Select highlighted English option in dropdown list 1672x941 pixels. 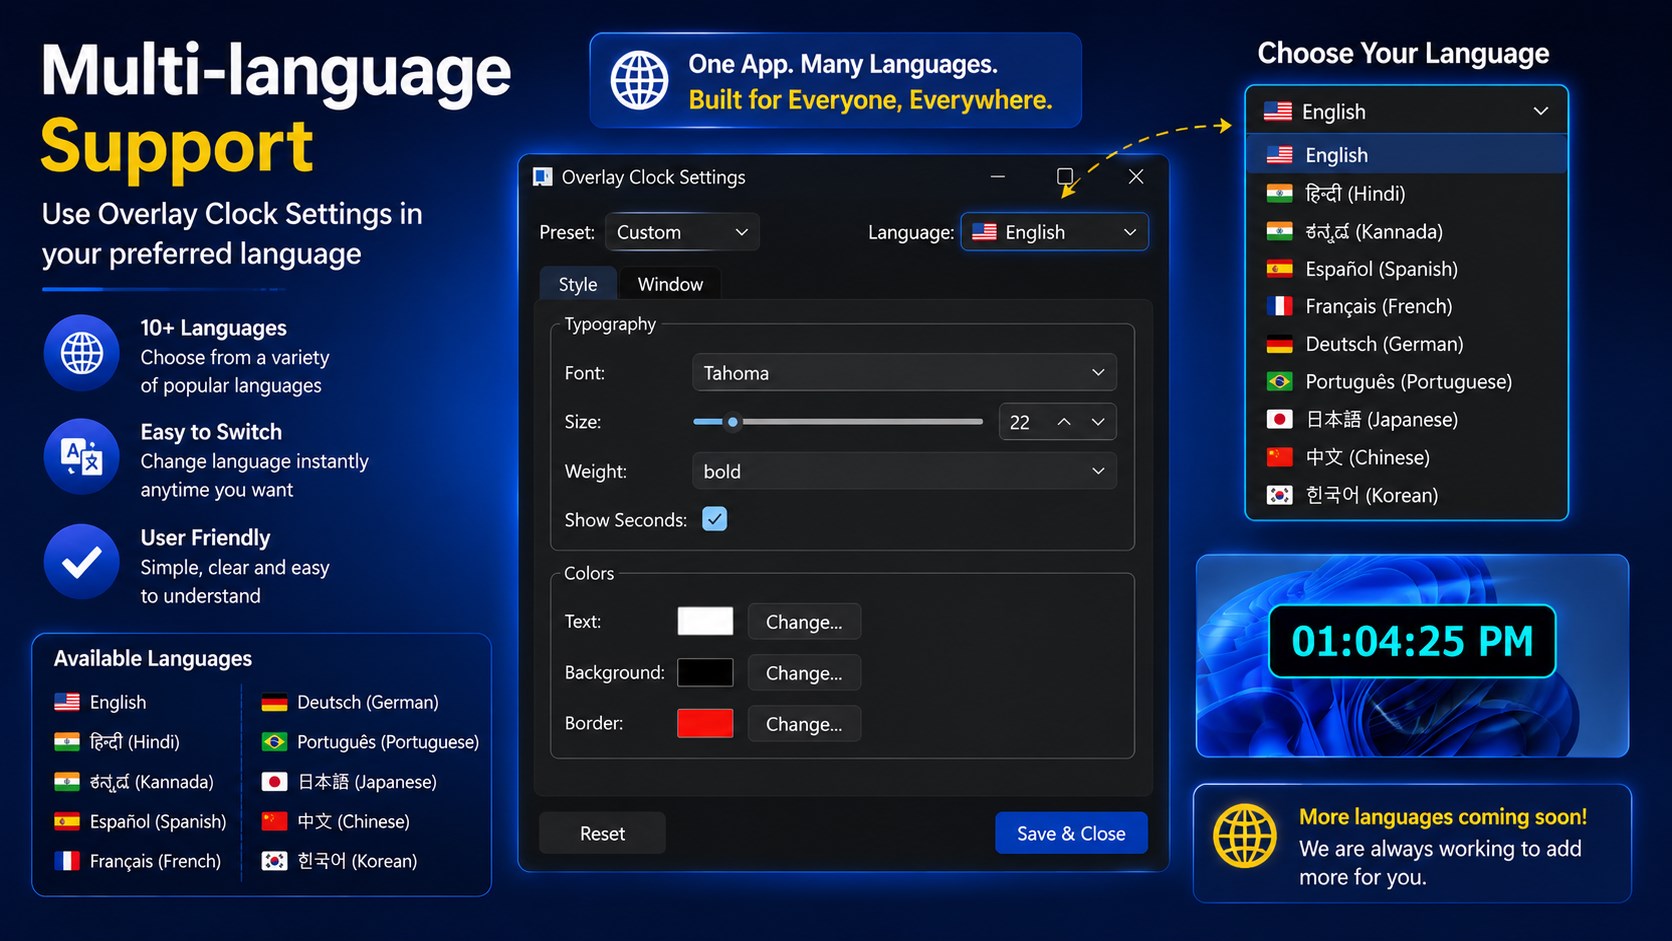[1406, 155]
